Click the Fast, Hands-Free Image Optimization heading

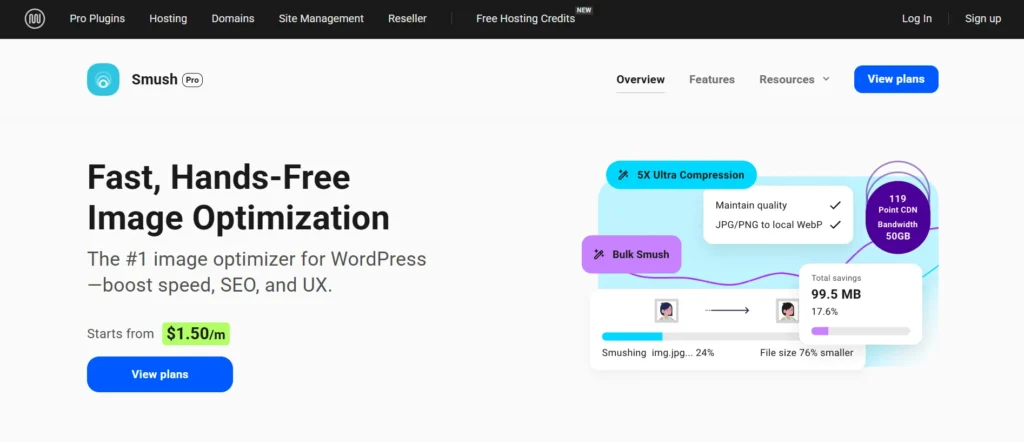pyautogui.click(x=238, y=198)
